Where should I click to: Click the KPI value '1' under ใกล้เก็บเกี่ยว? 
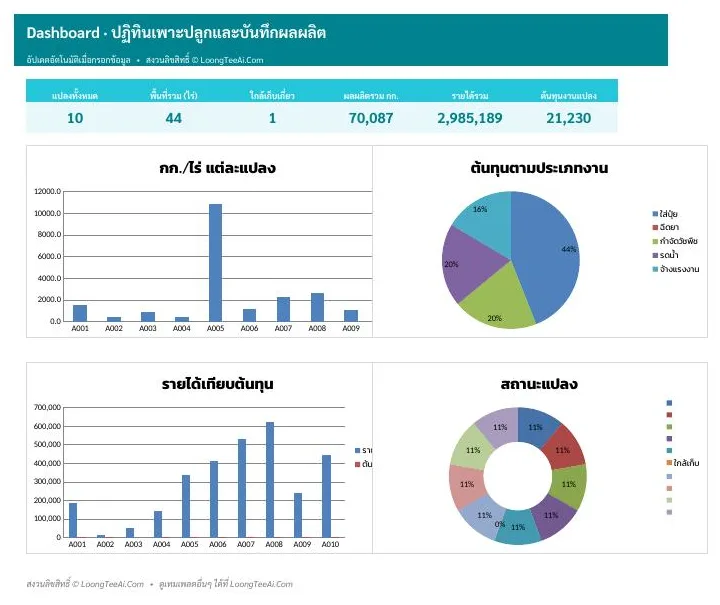(272, 118)
